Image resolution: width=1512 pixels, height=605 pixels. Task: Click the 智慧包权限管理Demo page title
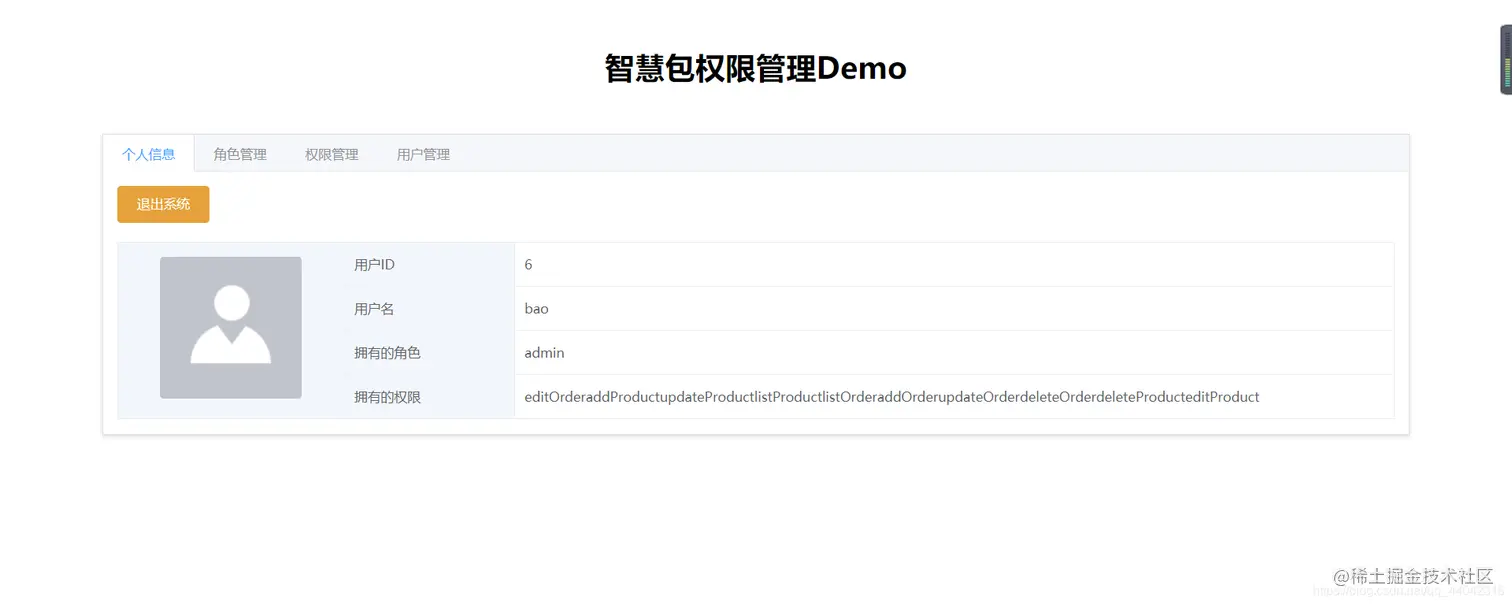[754, 68]
